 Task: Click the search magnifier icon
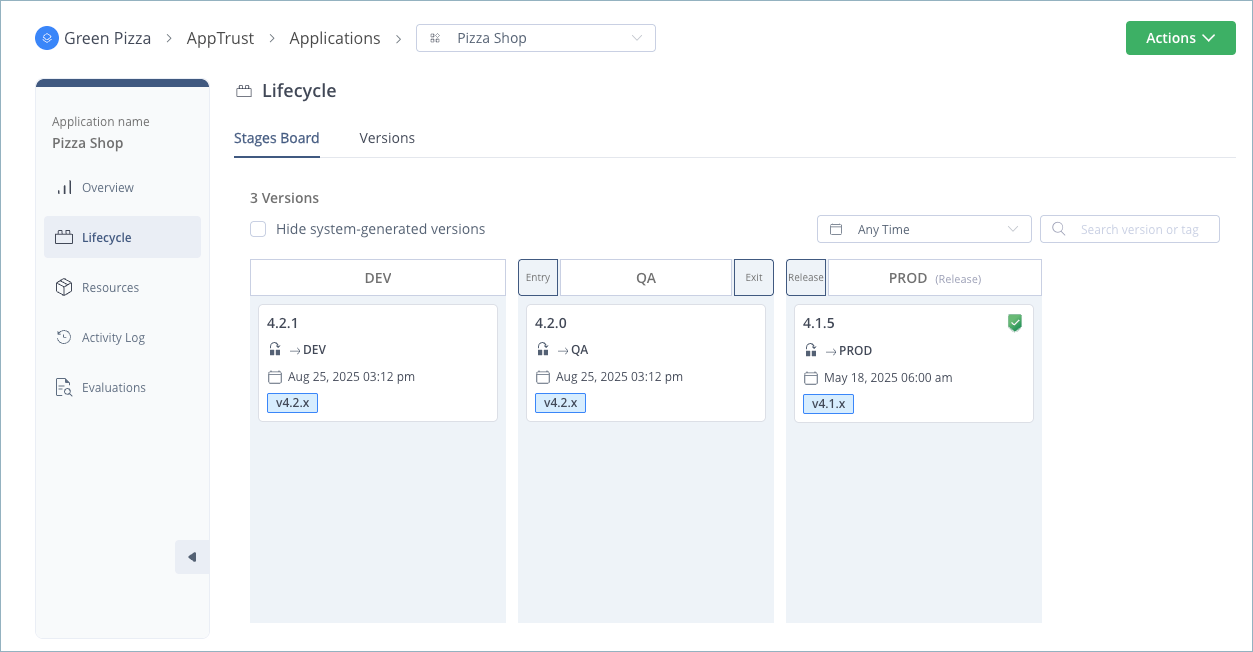point(1059,229)
